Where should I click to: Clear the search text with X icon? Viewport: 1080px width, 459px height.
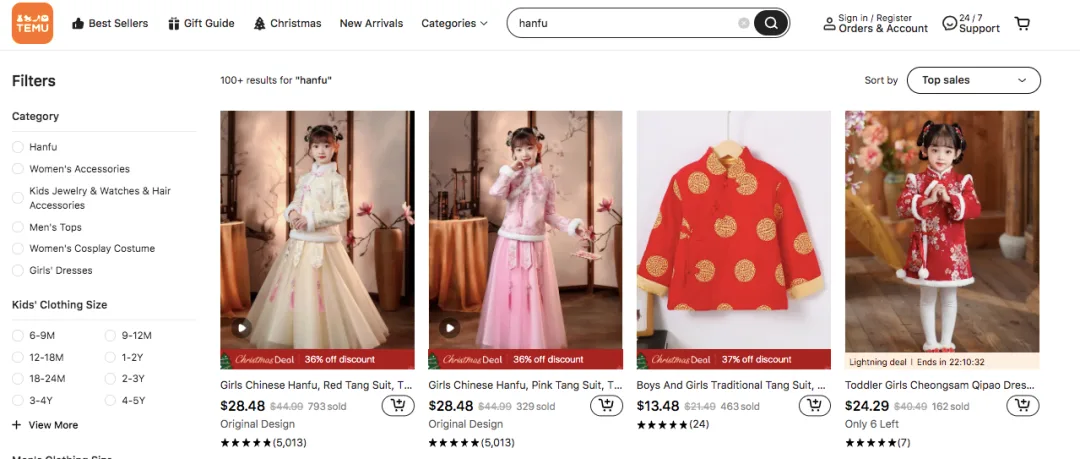(743, 23)
